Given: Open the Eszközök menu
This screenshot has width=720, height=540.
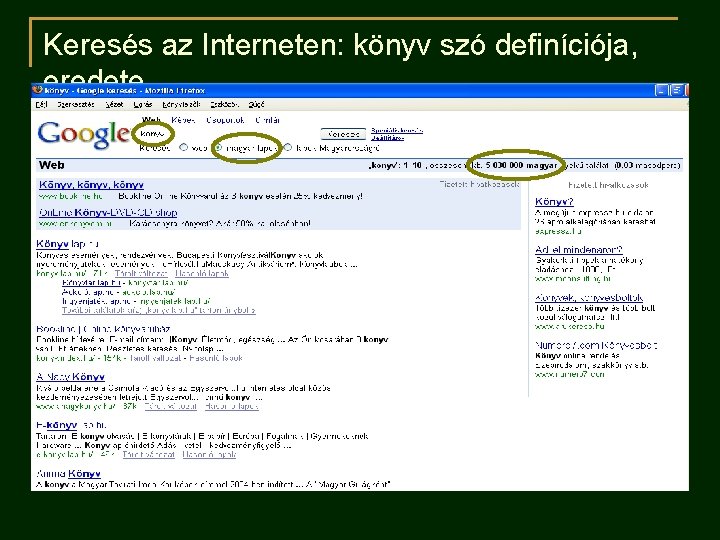Looking at the screenshot, I should coord(225,105).
